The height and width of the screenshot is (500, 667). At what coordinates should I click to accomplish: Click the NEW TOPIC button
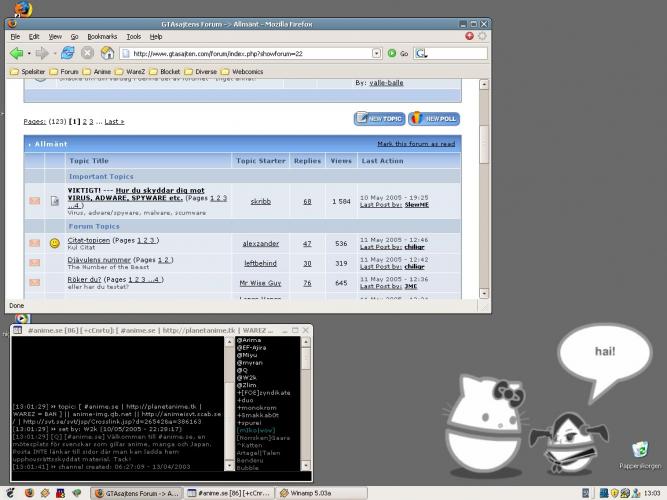379,119
